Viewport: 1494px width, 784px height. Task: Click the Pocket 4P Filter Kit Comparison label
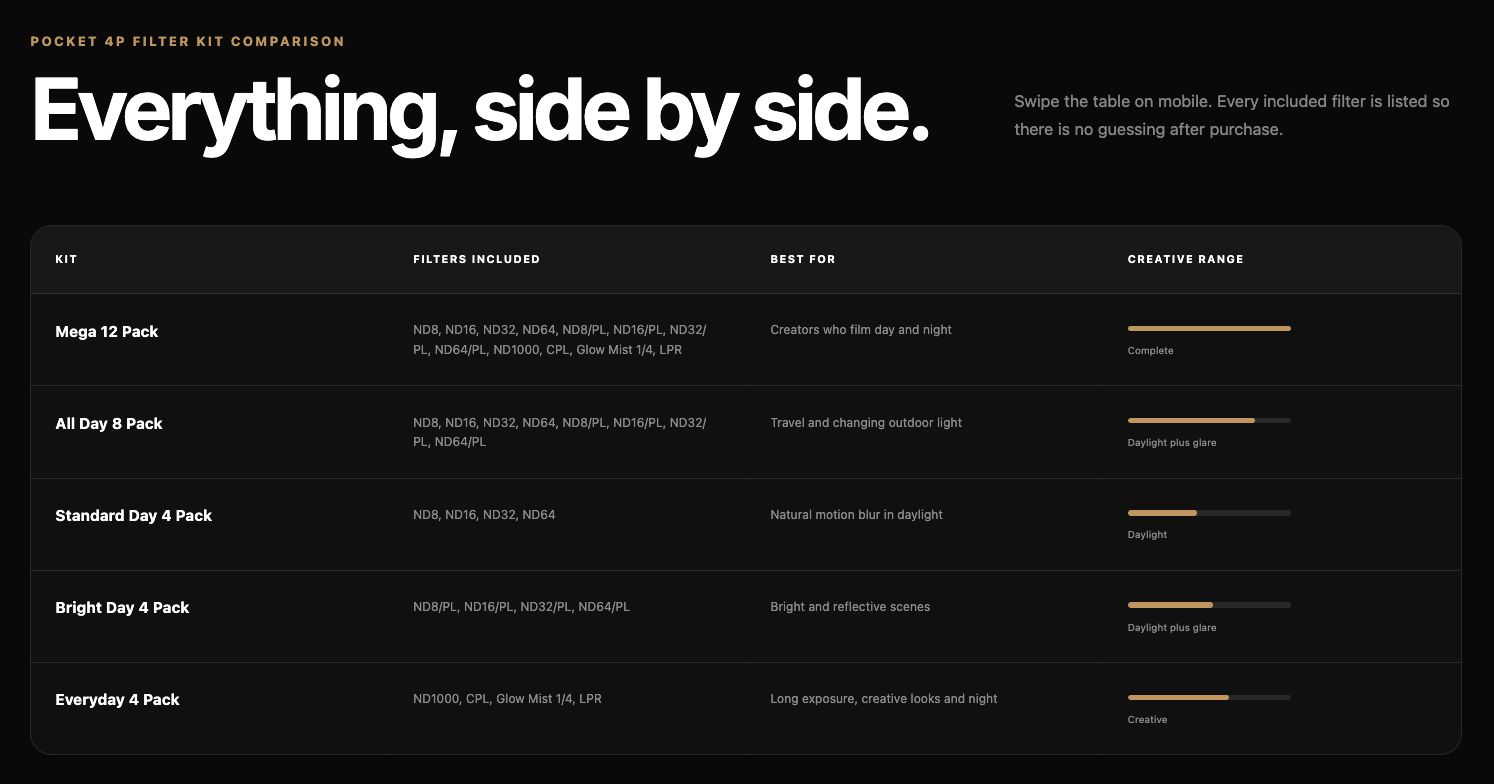pos(187,41)
